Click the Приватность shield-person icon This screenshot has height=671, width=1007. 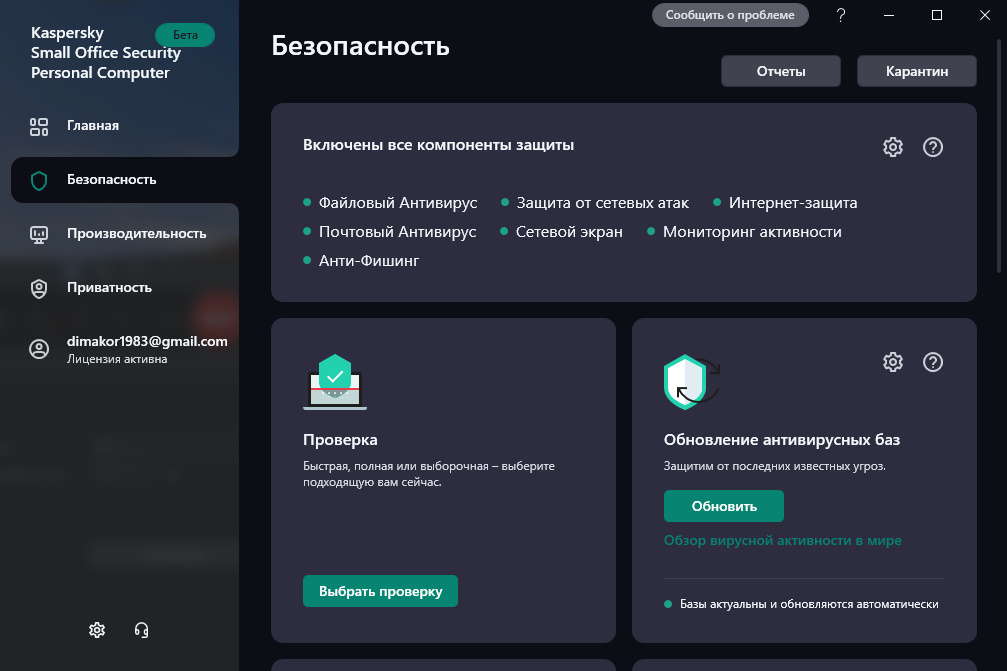coord(39,288)
